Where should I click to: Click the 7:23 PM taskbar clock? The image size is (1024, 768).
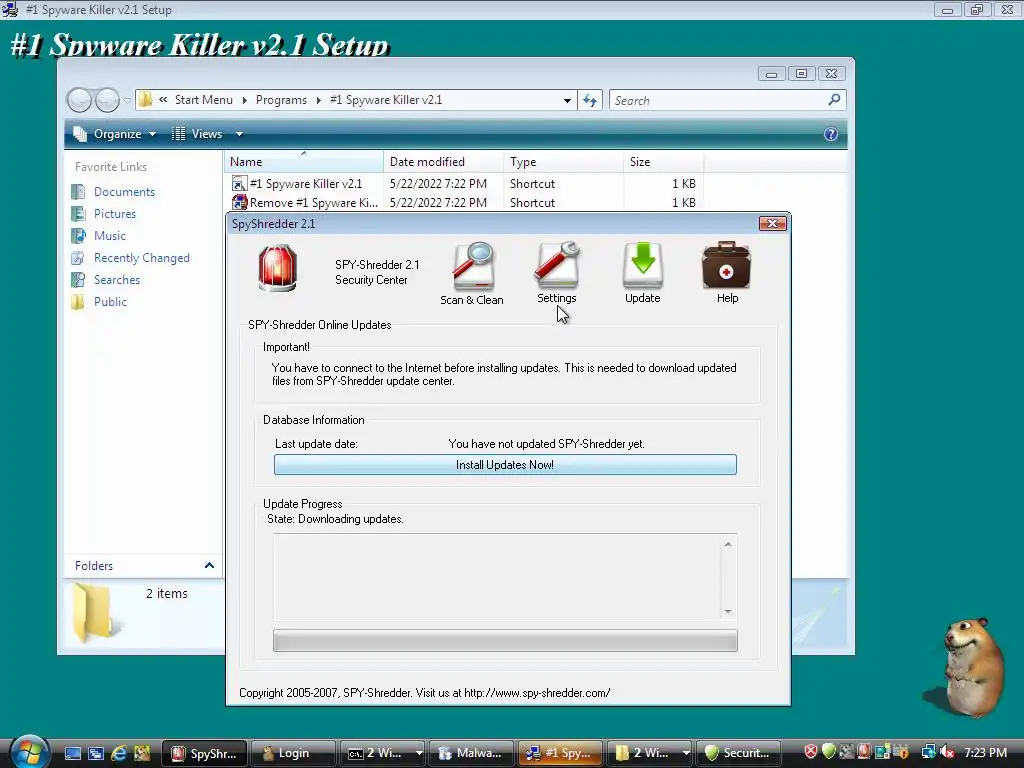tap(985, 752)
